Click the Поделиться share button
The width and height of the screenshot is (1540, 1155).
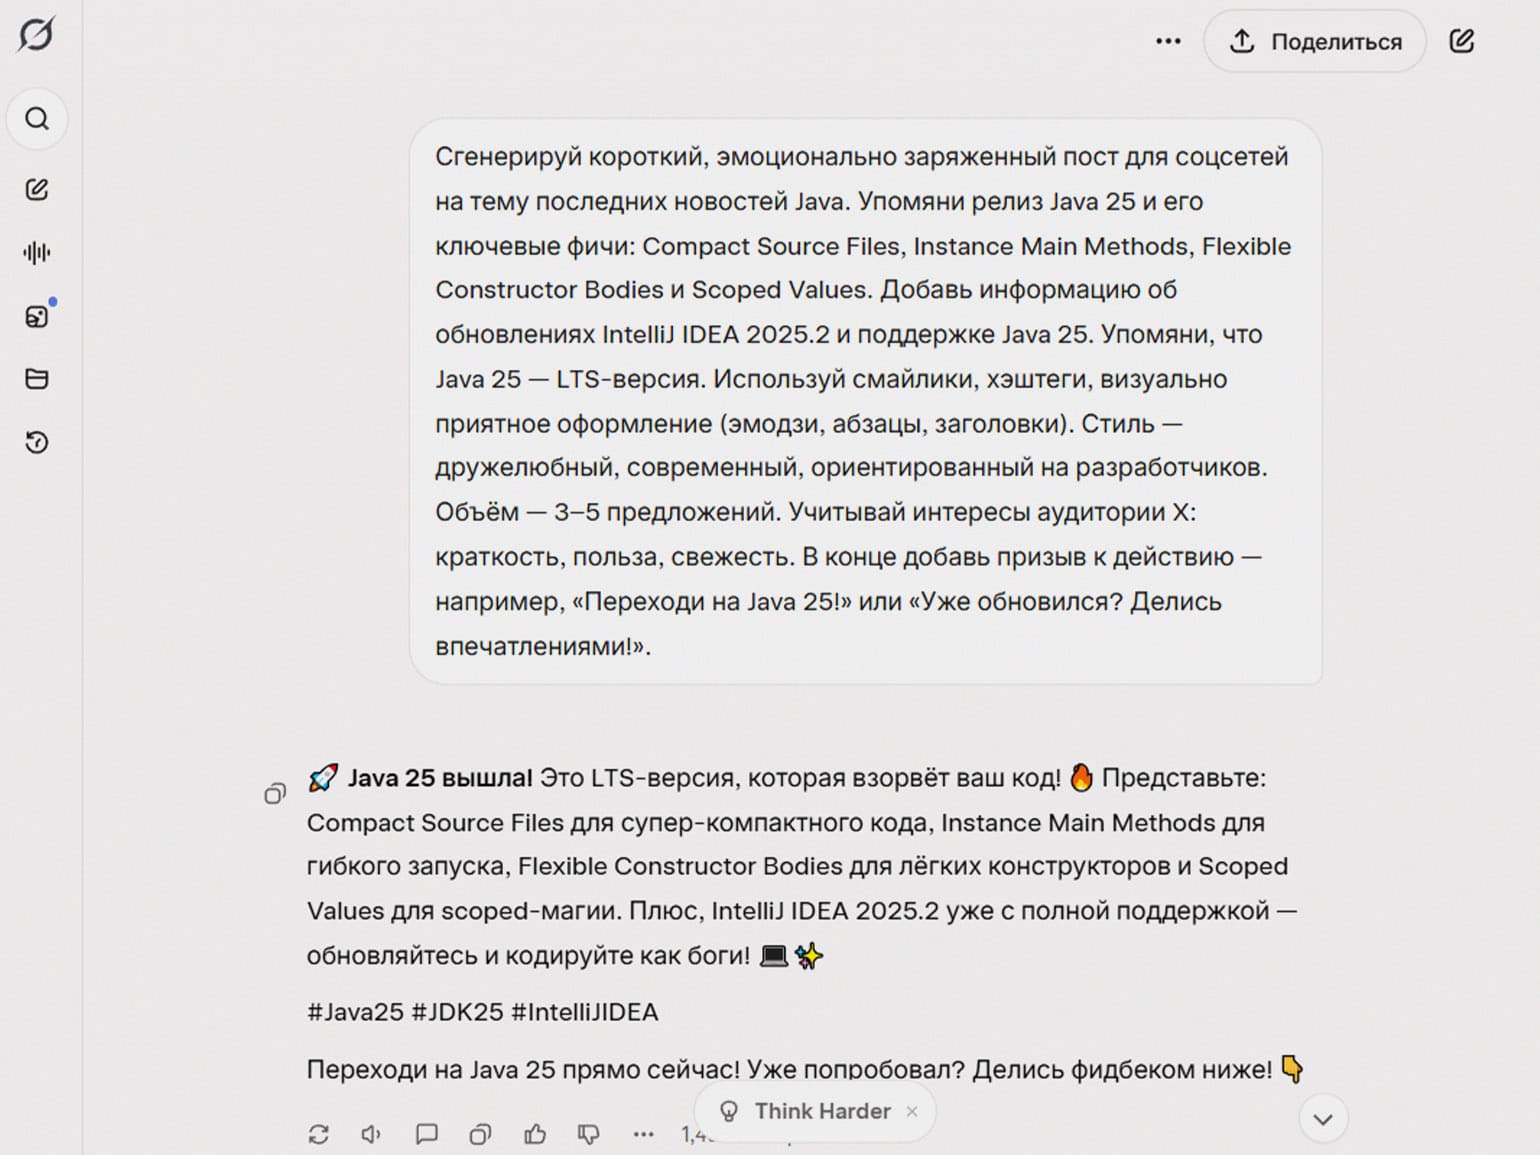tap(1315, 41)
